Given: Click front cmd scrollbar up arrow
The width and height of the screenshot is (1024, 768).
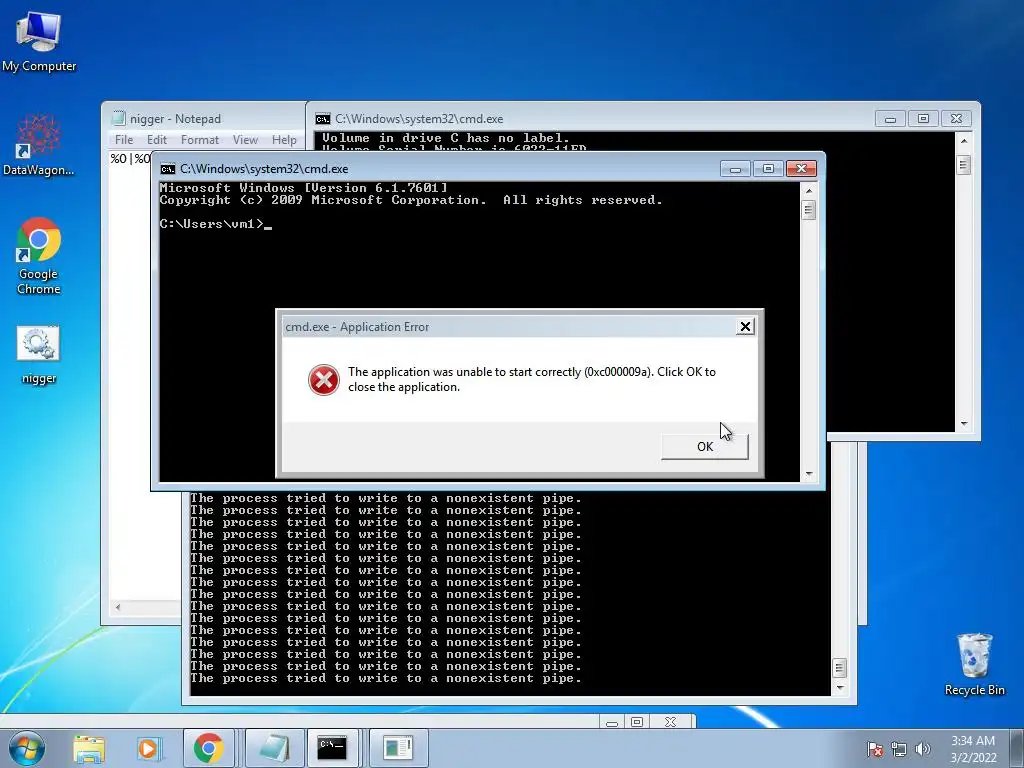Looking at the screenshot, I should click(808, 191).
